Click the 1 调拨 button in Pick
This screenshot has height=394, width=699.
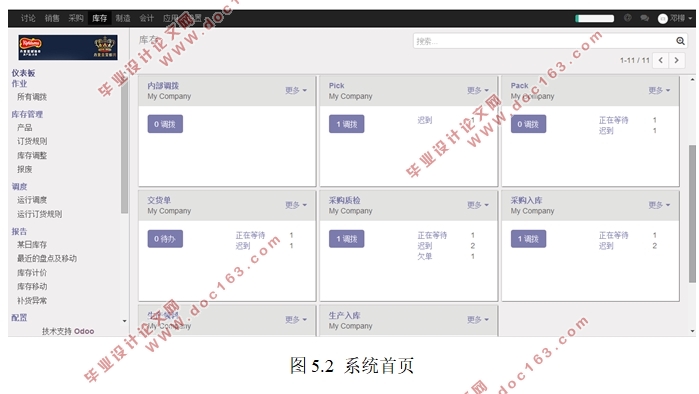click(346, 124)
